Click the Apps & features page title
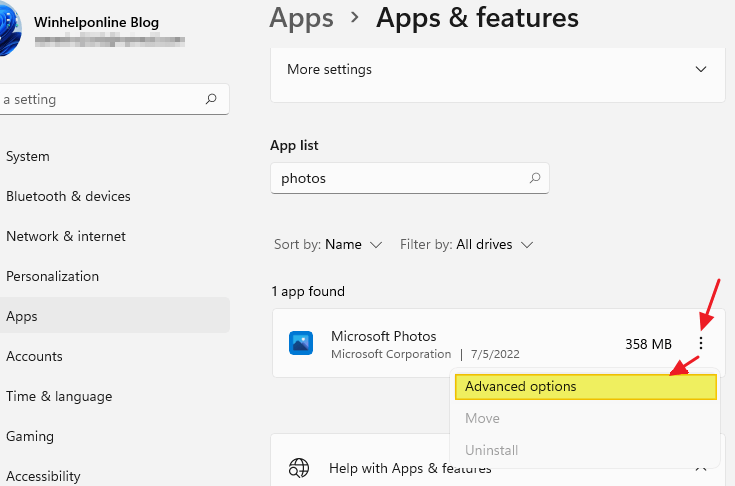The width and height of the screenshot is (735, 486). click(x=477, y=18)
